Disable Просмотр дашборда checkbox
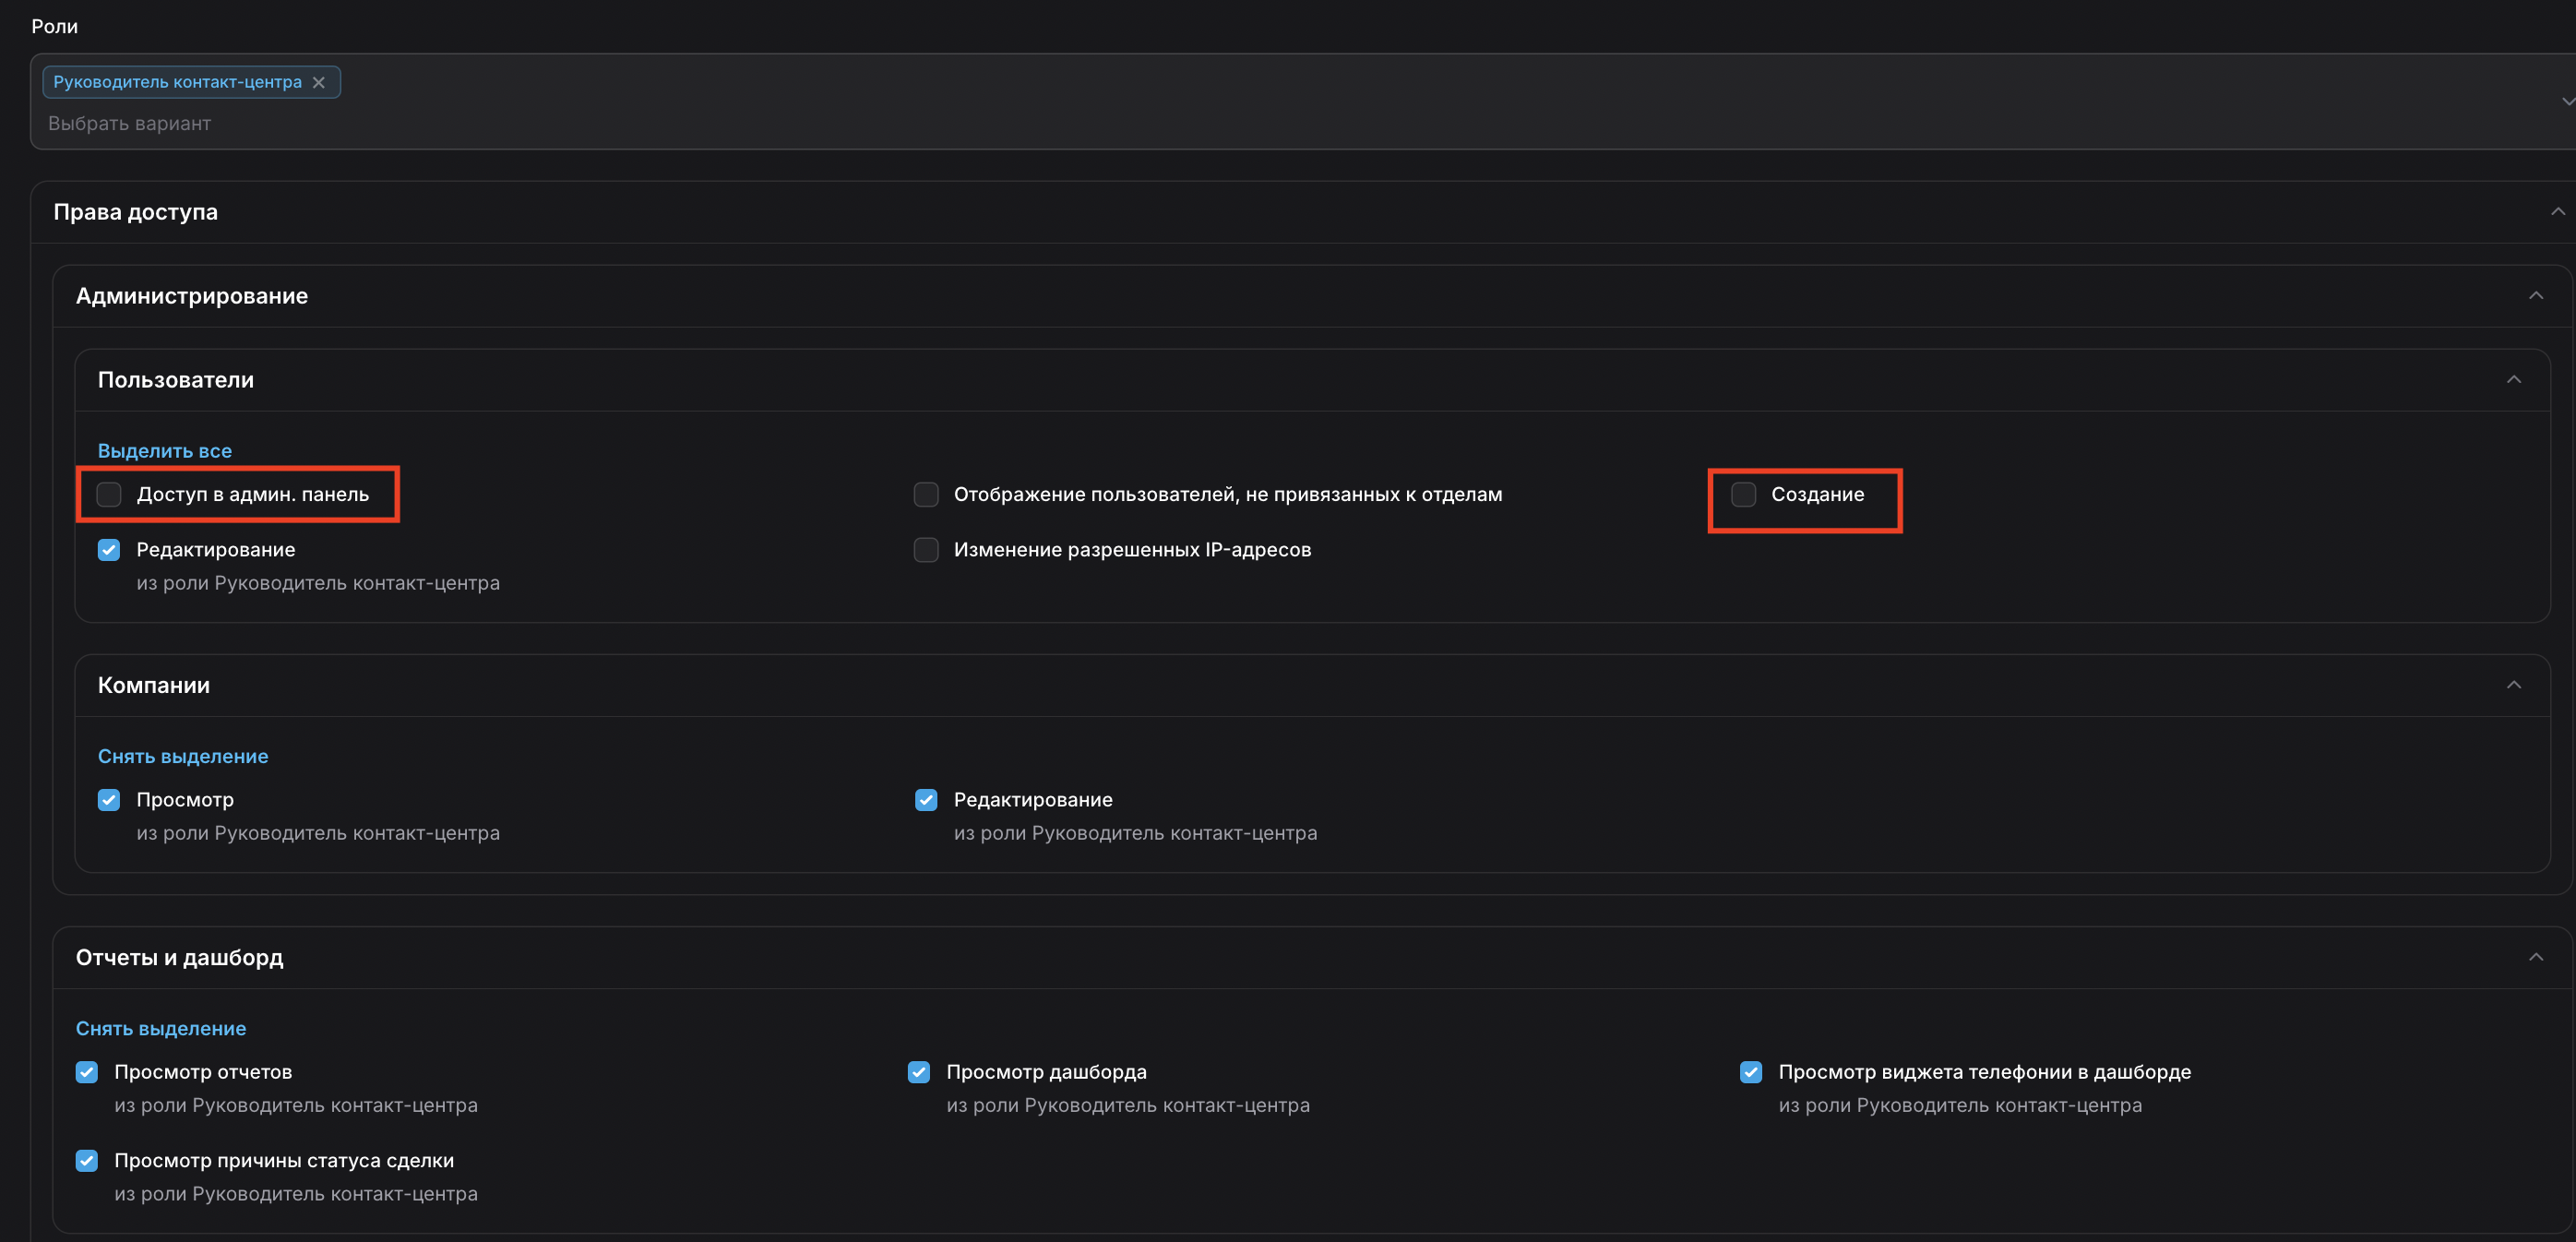The width and height of the screenshot is (2576, 1242). click(919, 1071)
